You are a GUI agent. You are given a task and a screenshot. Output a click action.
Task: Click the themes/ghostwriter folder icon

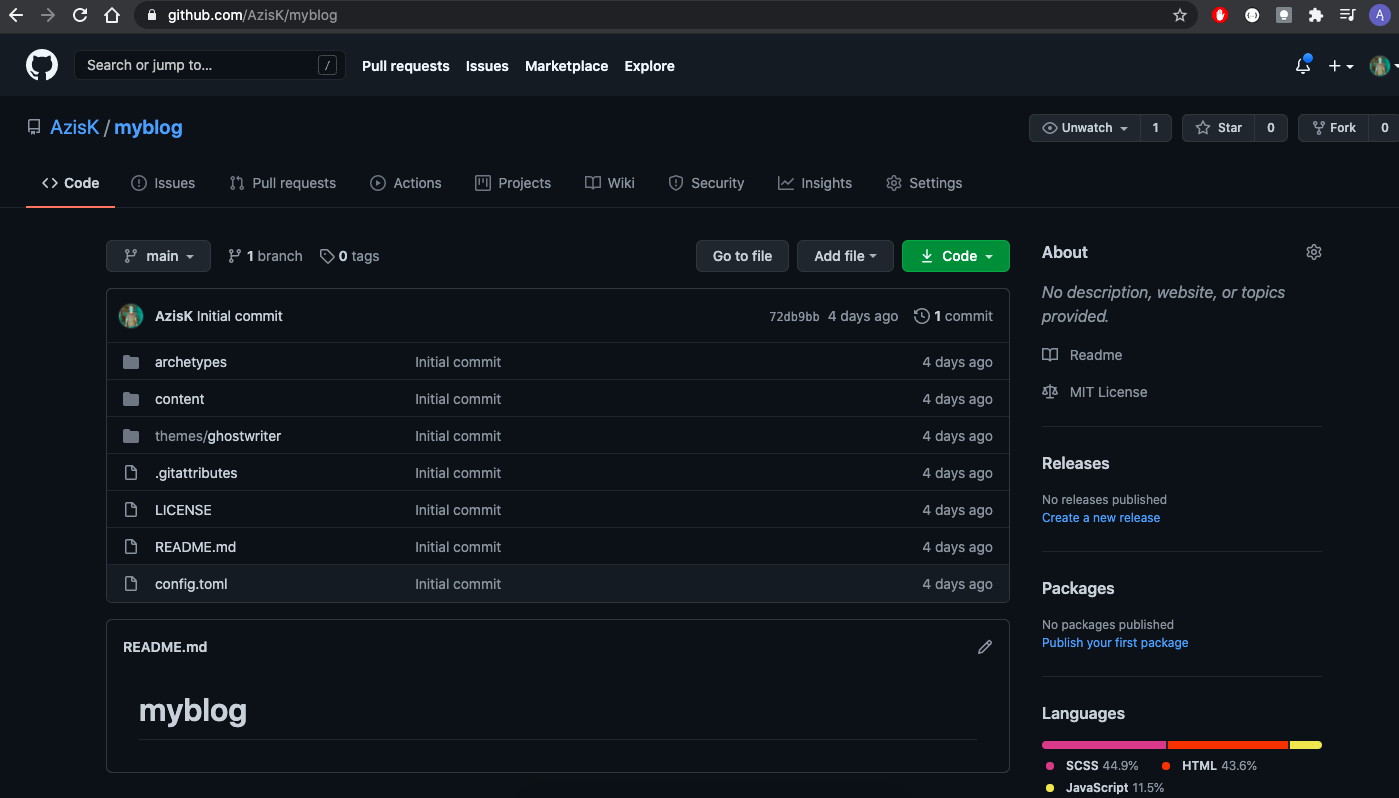point(131,436)
